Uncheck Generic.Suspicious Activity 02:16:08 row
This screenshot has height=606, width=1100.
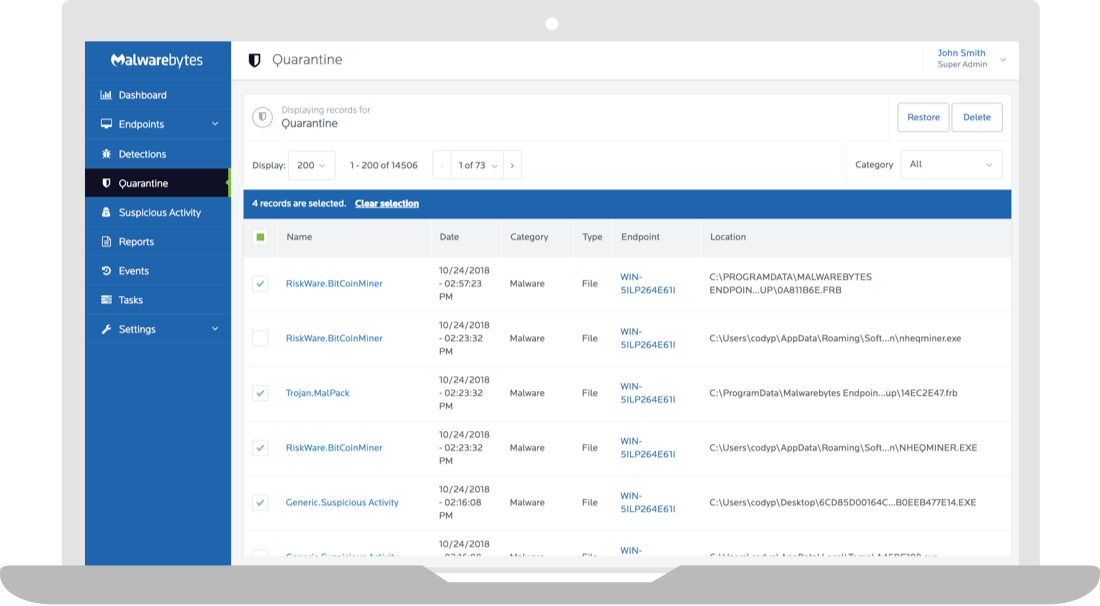click(x=260, y=503)
